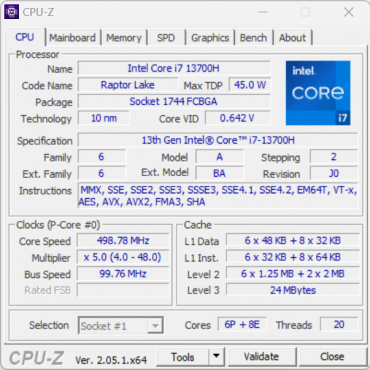Switch to the Mainboard tab
Viewport: 370px width, 370px height.
point(72,38)
